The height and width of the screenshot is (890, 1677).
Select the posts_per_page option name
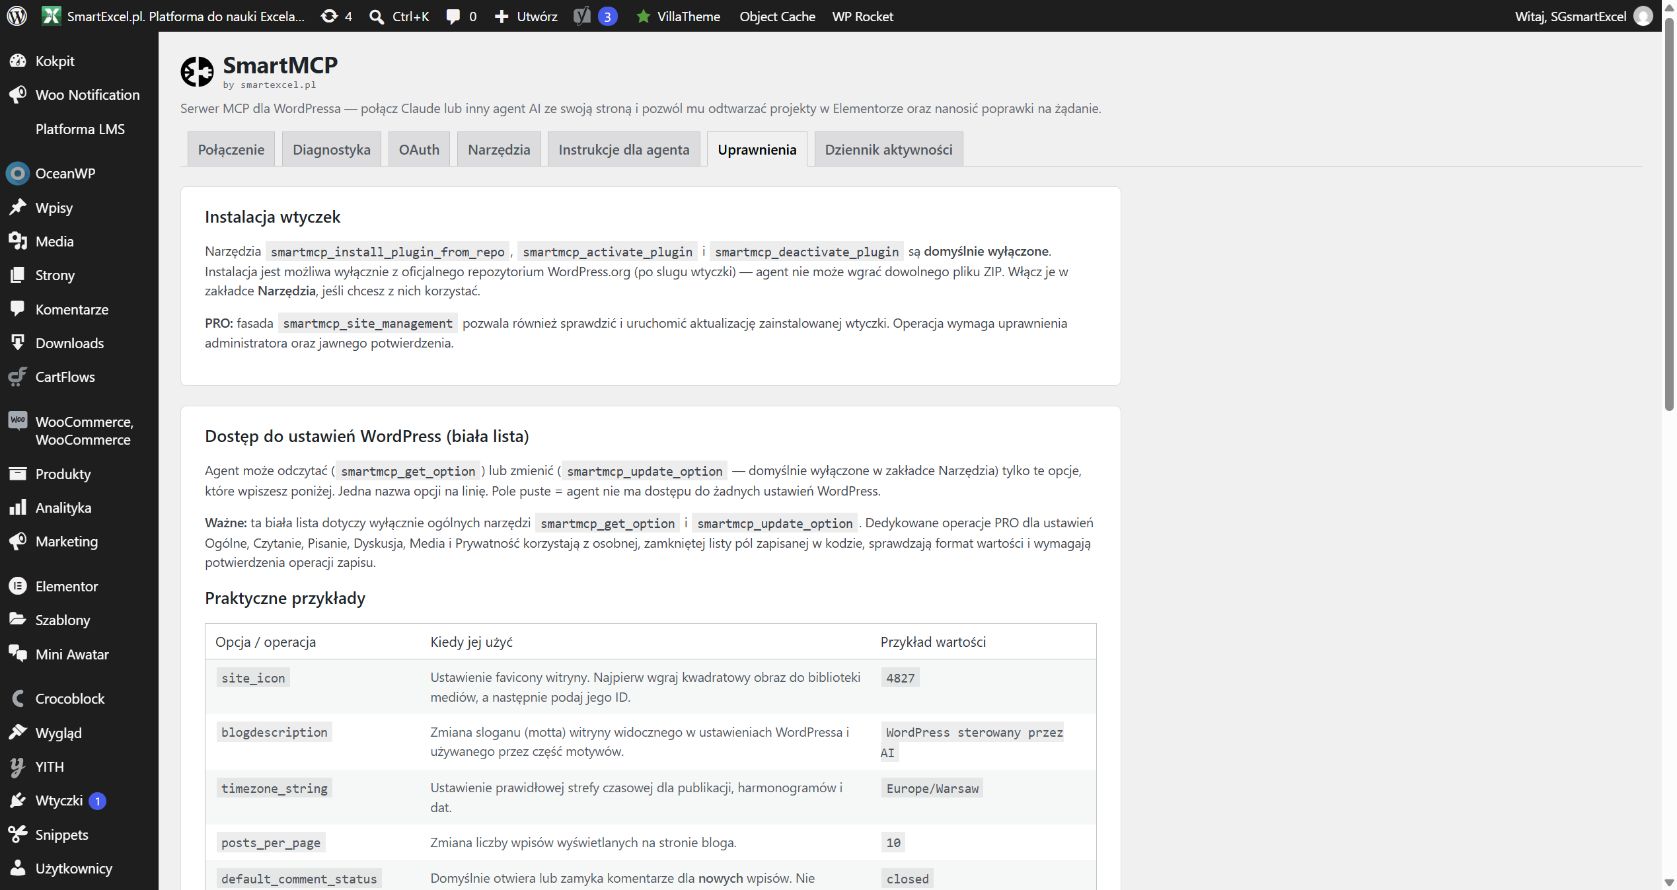[x=271, y=843]
